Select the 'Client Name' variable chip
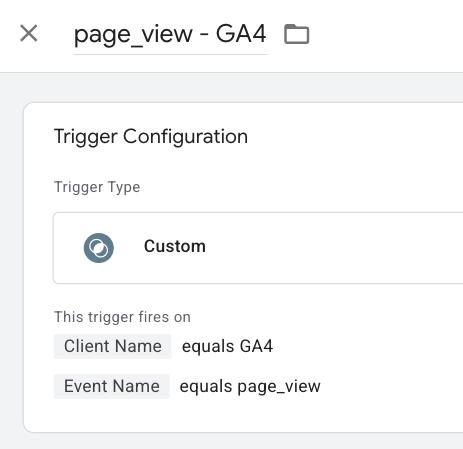The width and height of the screenshot is (463, 449). [x=113, y=346]
